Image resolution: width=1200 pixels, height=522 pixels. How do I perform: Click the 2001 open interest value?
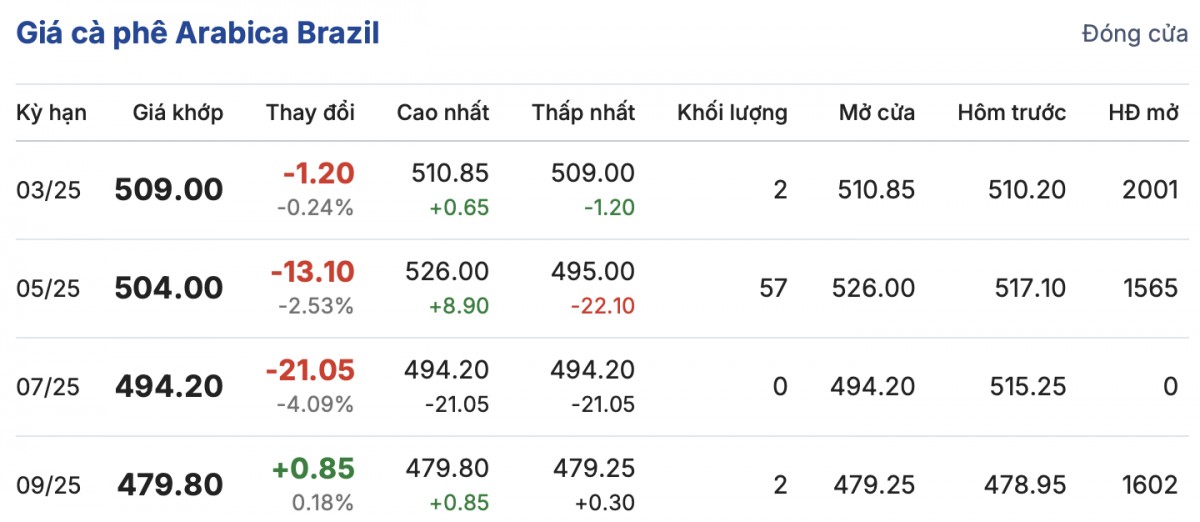[x=1150, y=189]
